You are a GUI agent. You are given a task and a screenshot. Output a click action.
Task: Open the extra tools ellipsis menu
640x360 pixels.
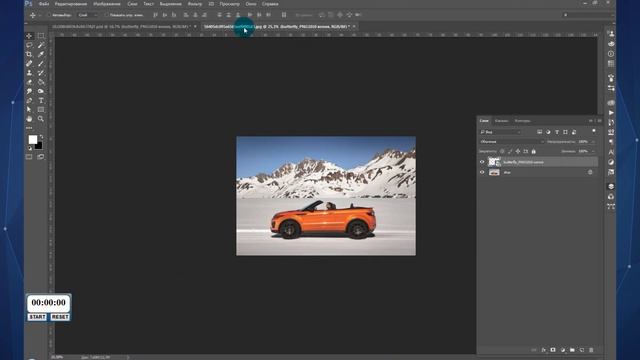(29, 128)
